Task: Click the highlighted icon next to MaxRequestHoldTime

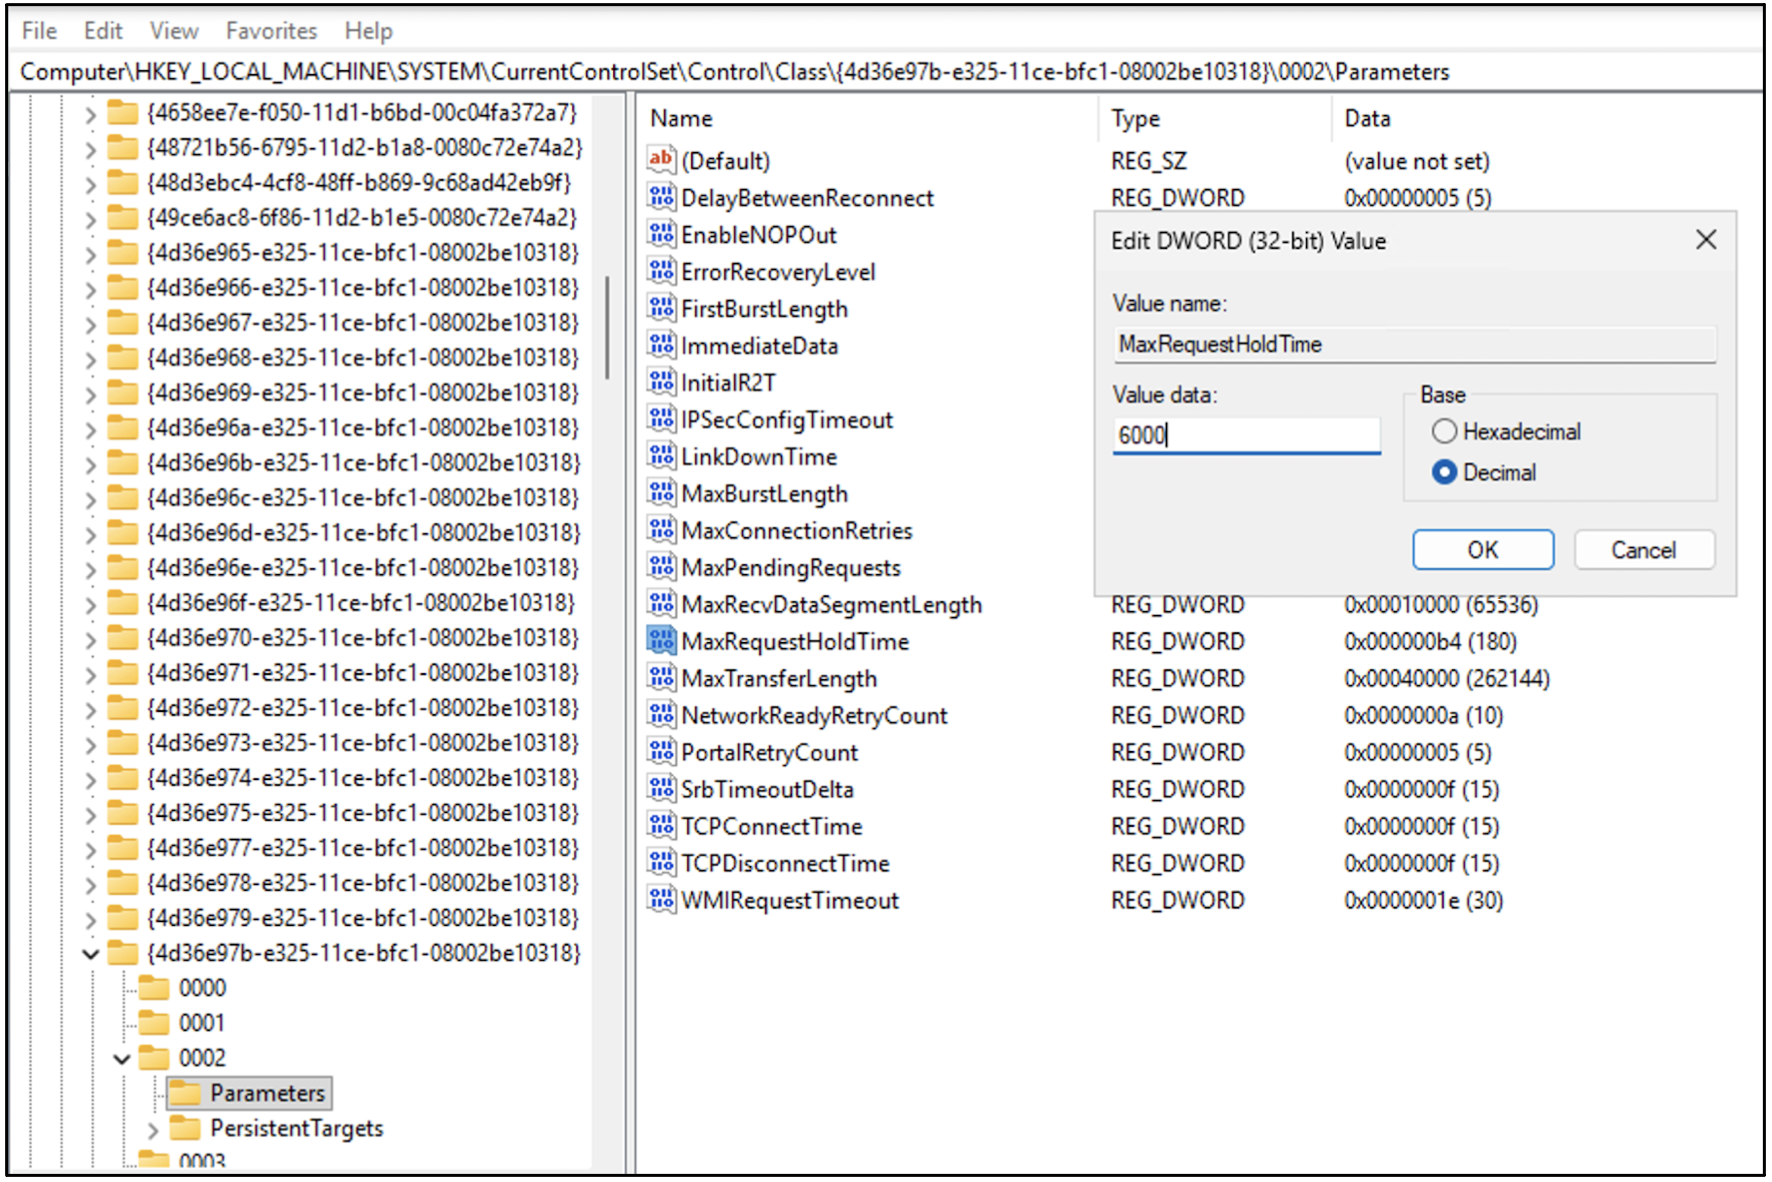Action: tap(660, 641)
